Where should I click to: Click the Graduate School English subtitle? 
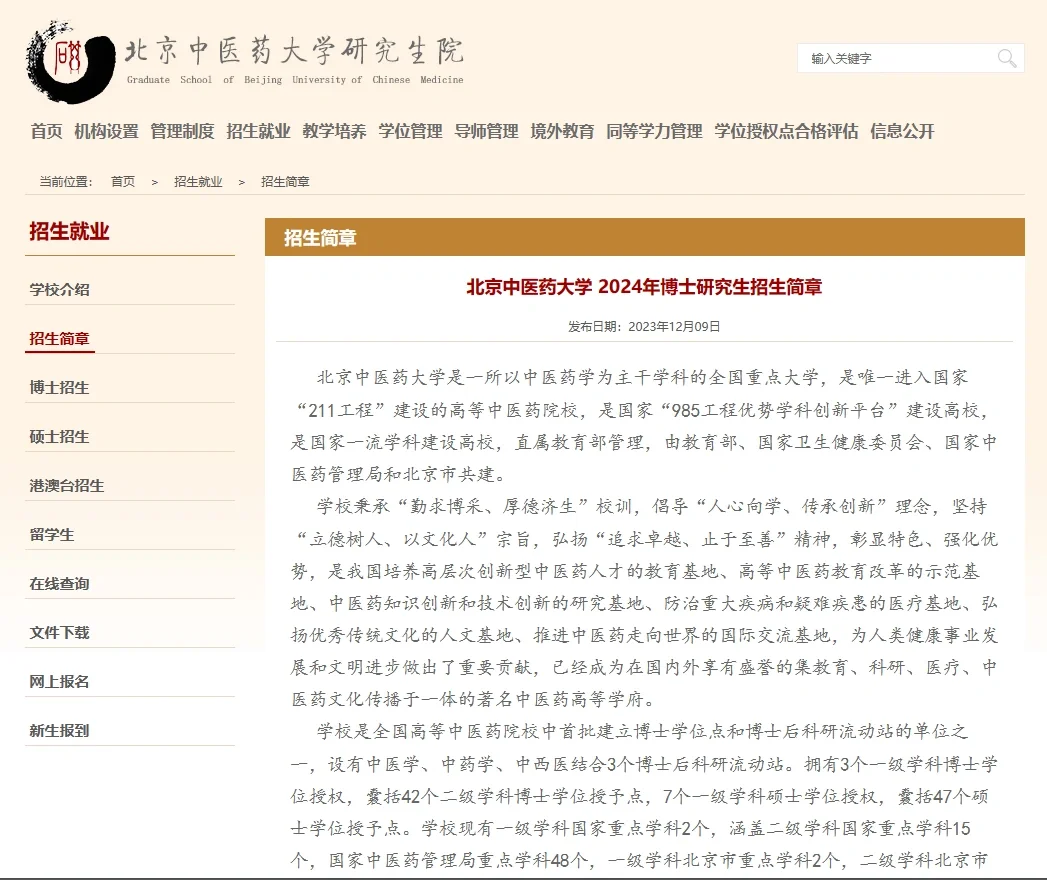tap(295, 80)
